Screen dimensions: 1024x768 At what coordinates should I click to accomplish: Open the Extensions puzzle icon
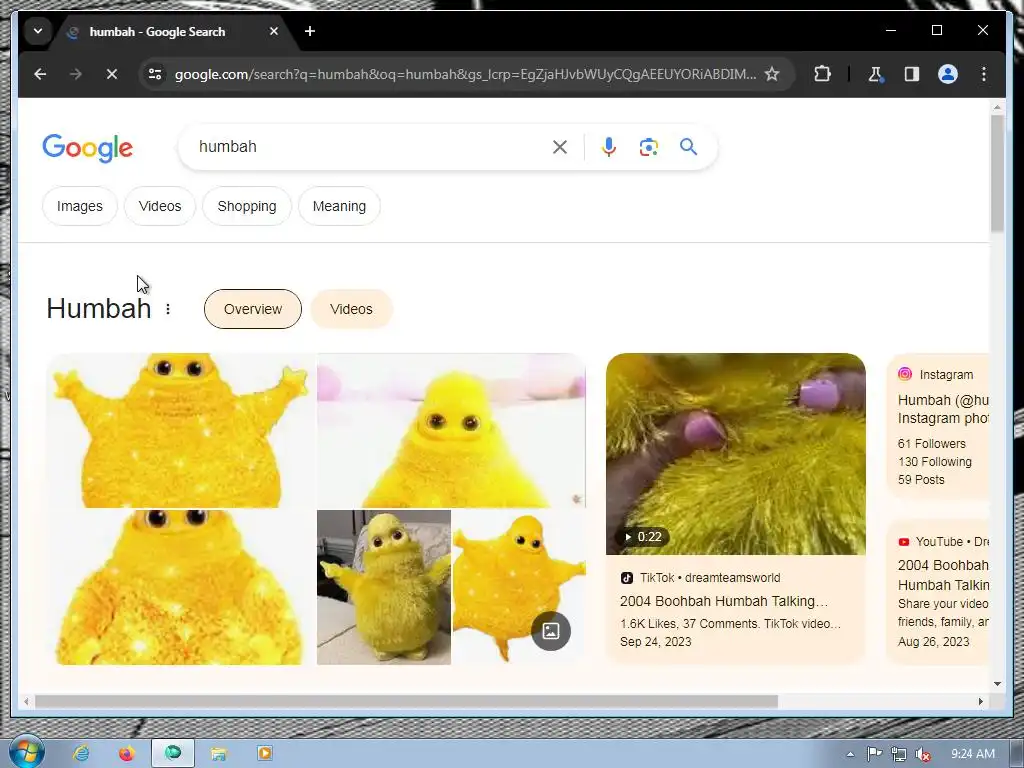click(822, 74)
